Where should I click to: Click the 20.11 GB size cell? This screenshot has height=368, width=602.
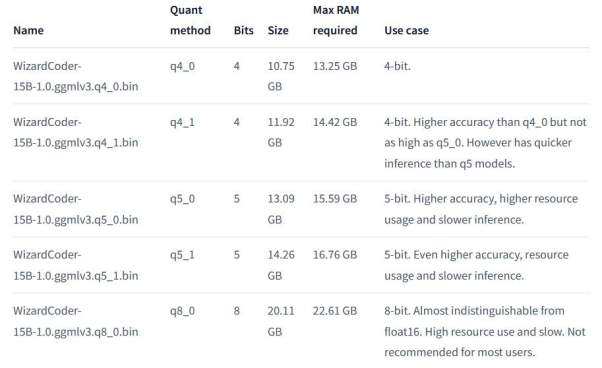click(281, 321)
